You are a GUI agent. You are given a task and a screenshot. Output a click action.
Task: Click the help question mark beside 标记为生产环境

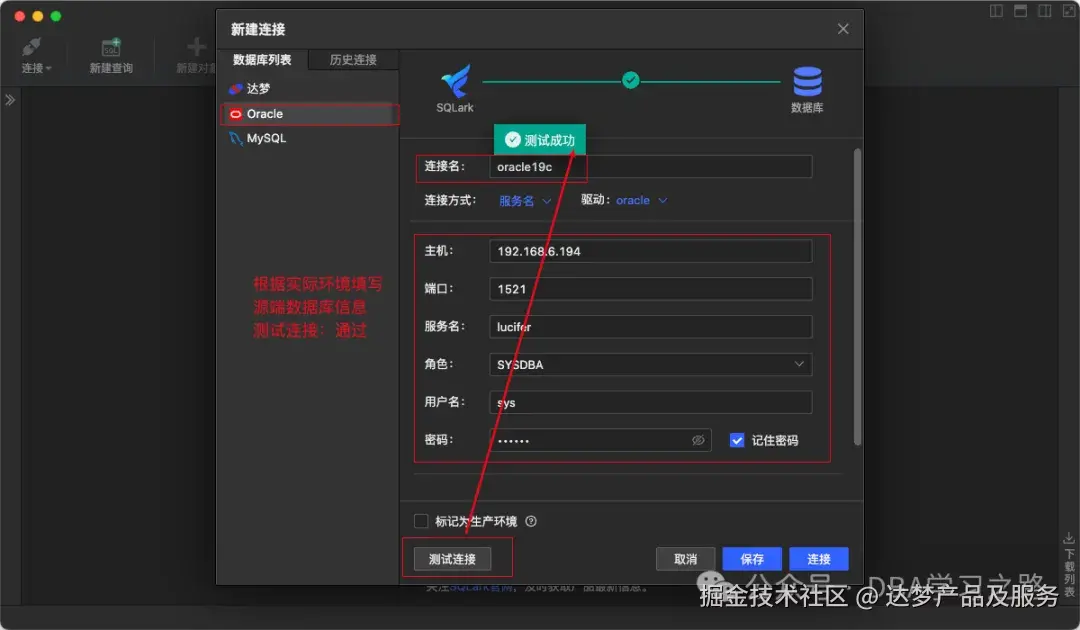pos(531,521)
